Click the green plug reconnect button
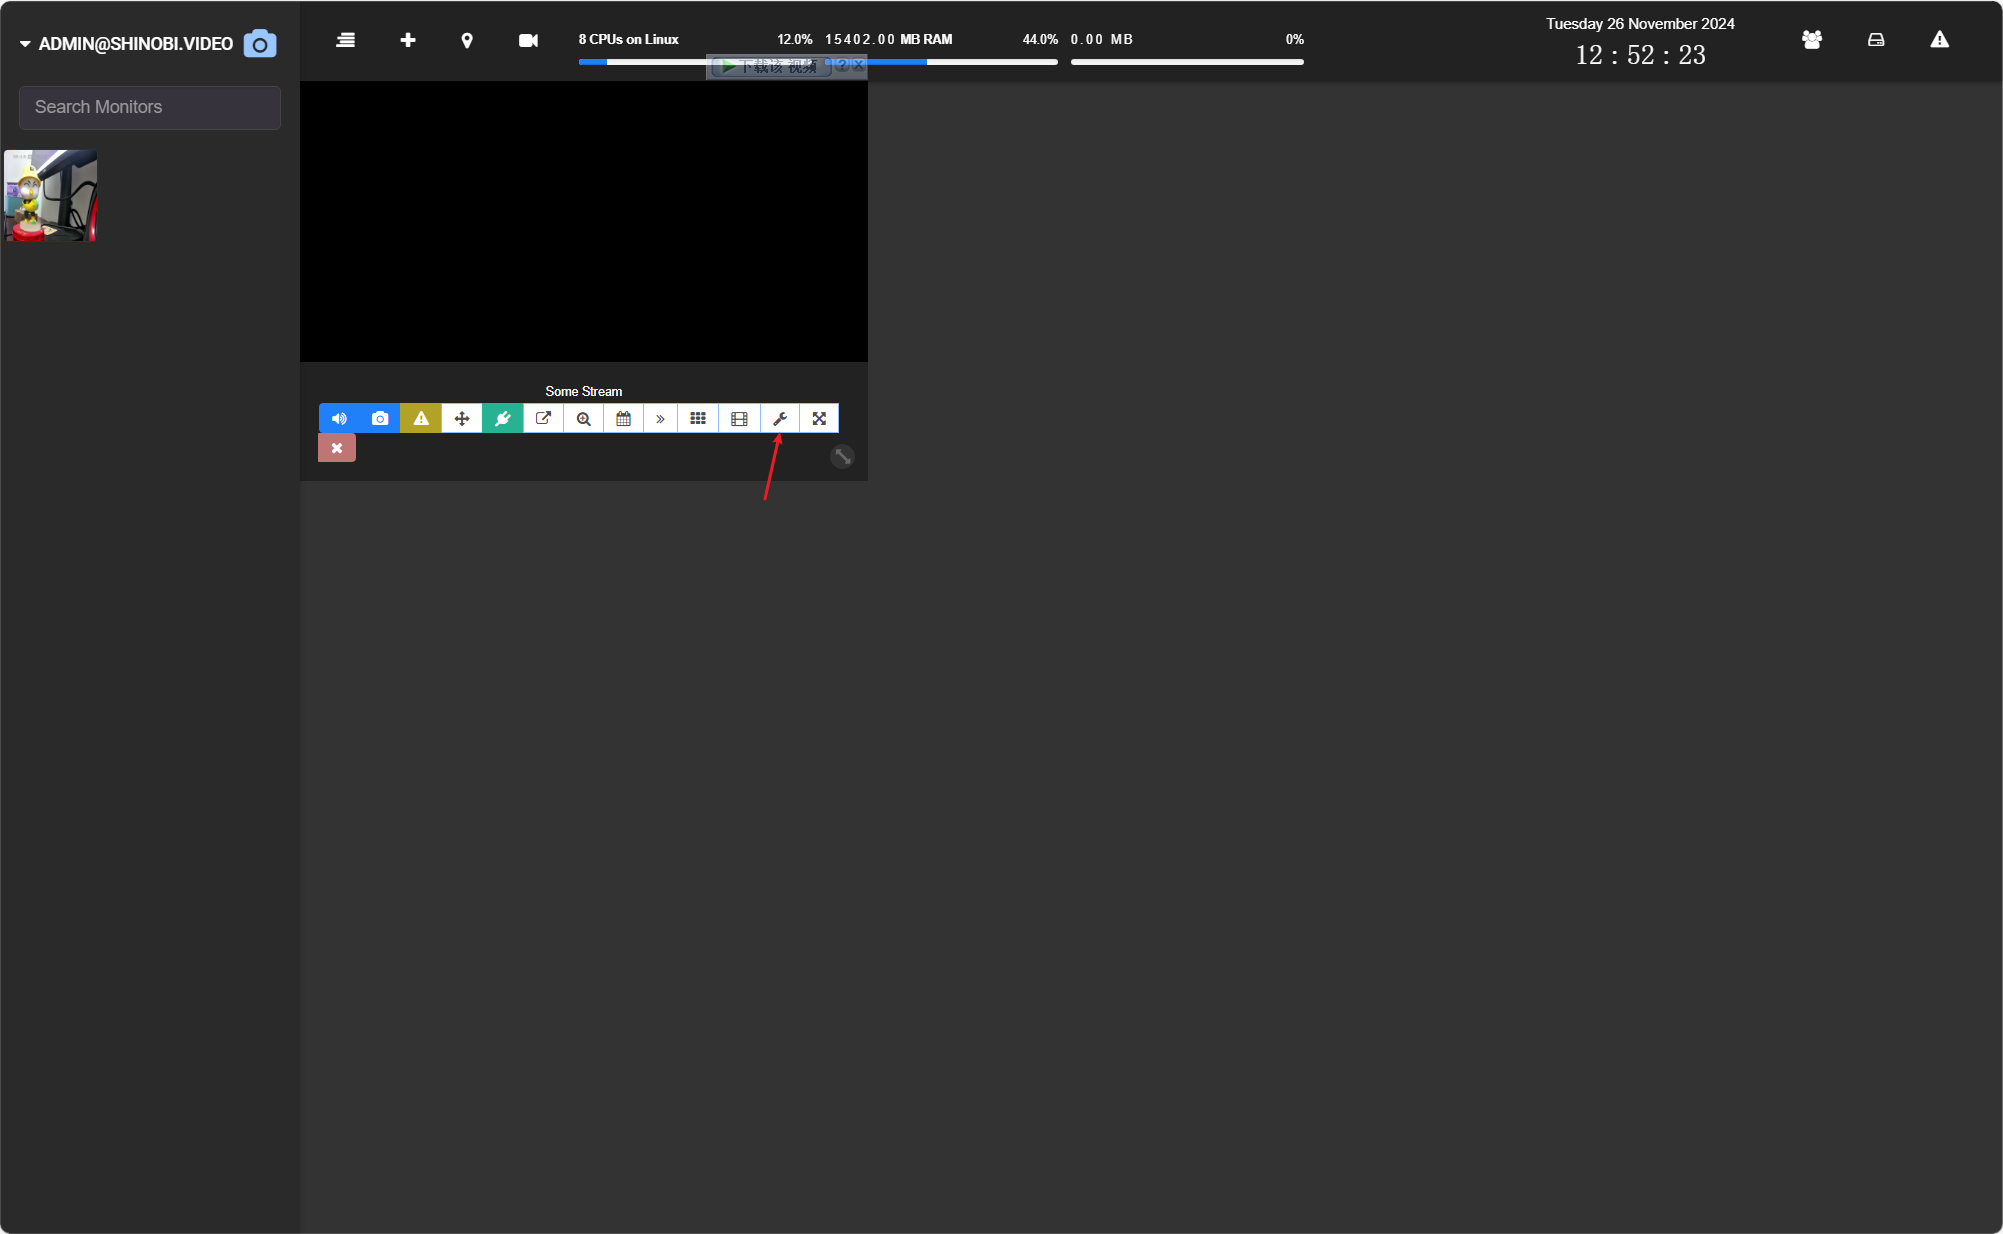 pyautogui.click(x=503, y=419)
